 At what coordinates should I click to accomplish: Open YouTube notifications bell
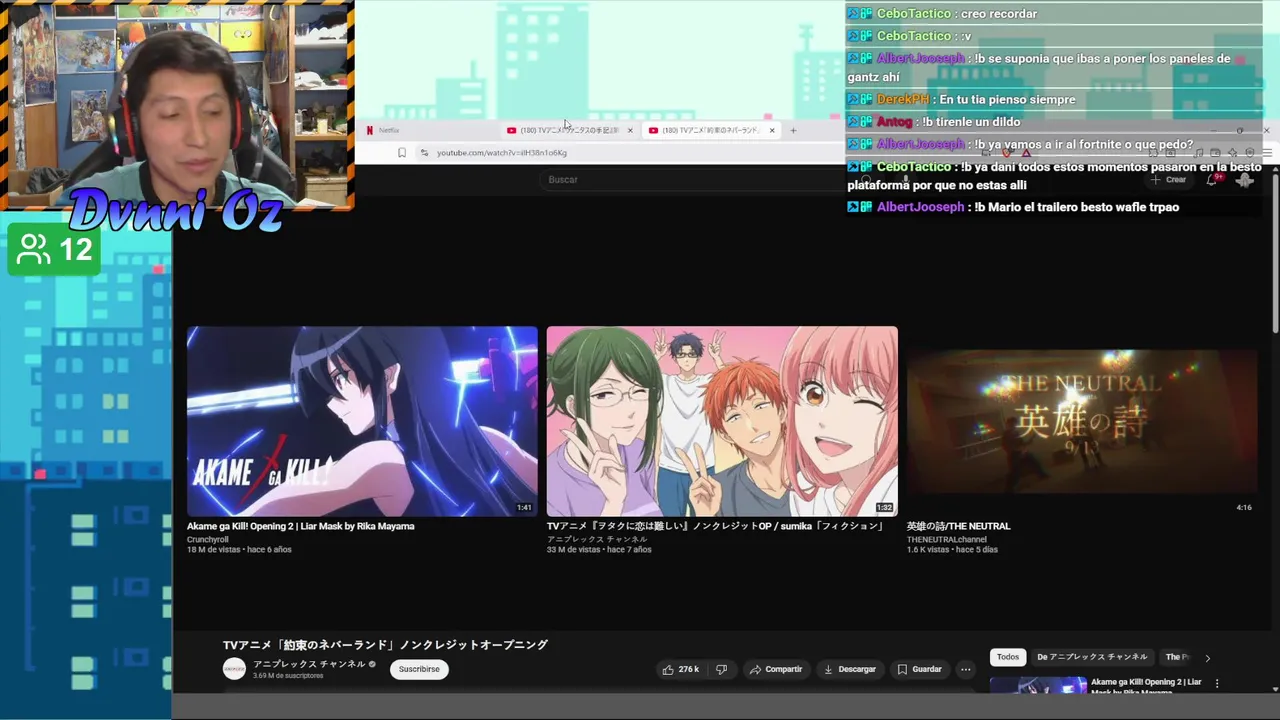coord(1212,180)
